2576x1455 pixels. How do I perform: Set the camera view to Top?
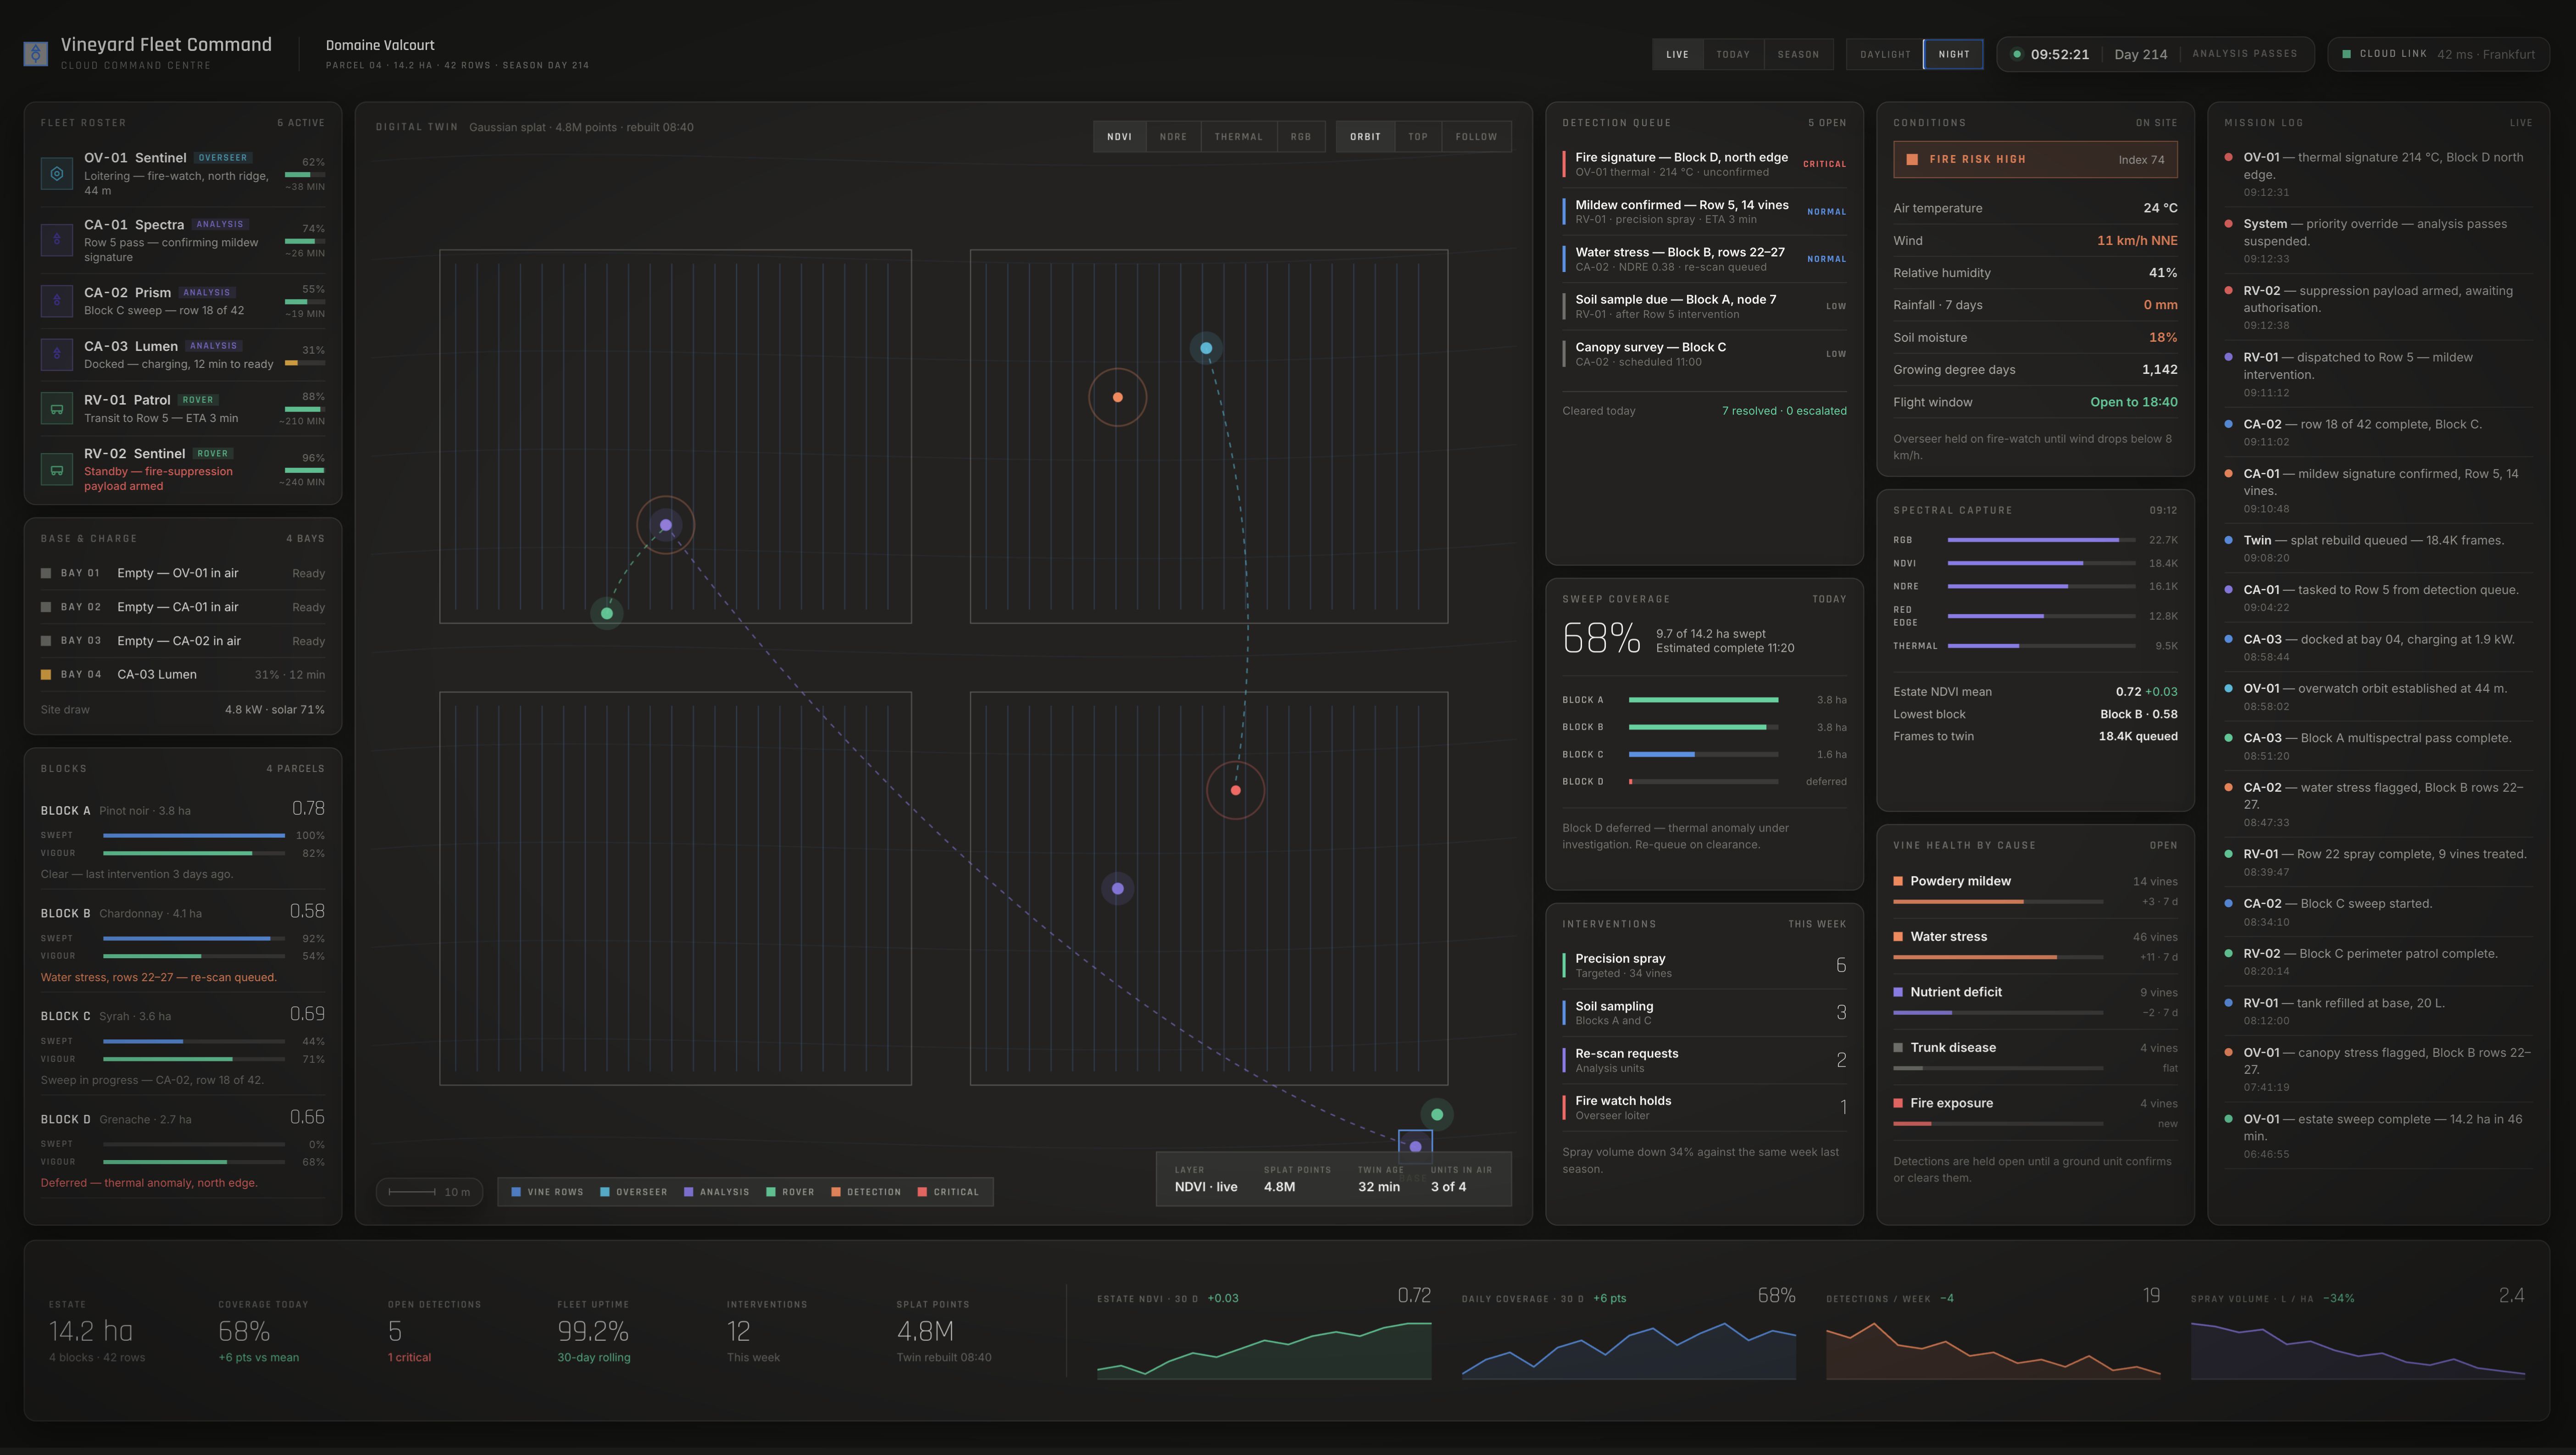[x=1418, y=137]
